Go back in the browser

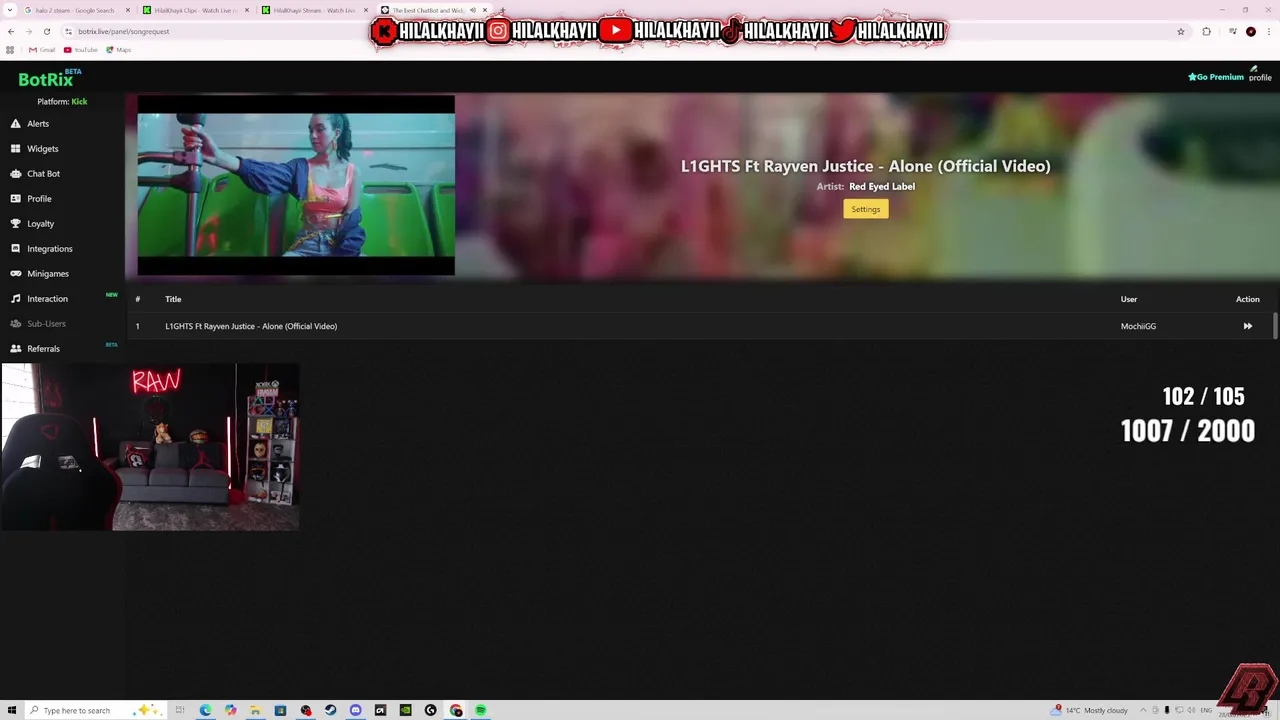pyautogui.click(x=11, y=31)
